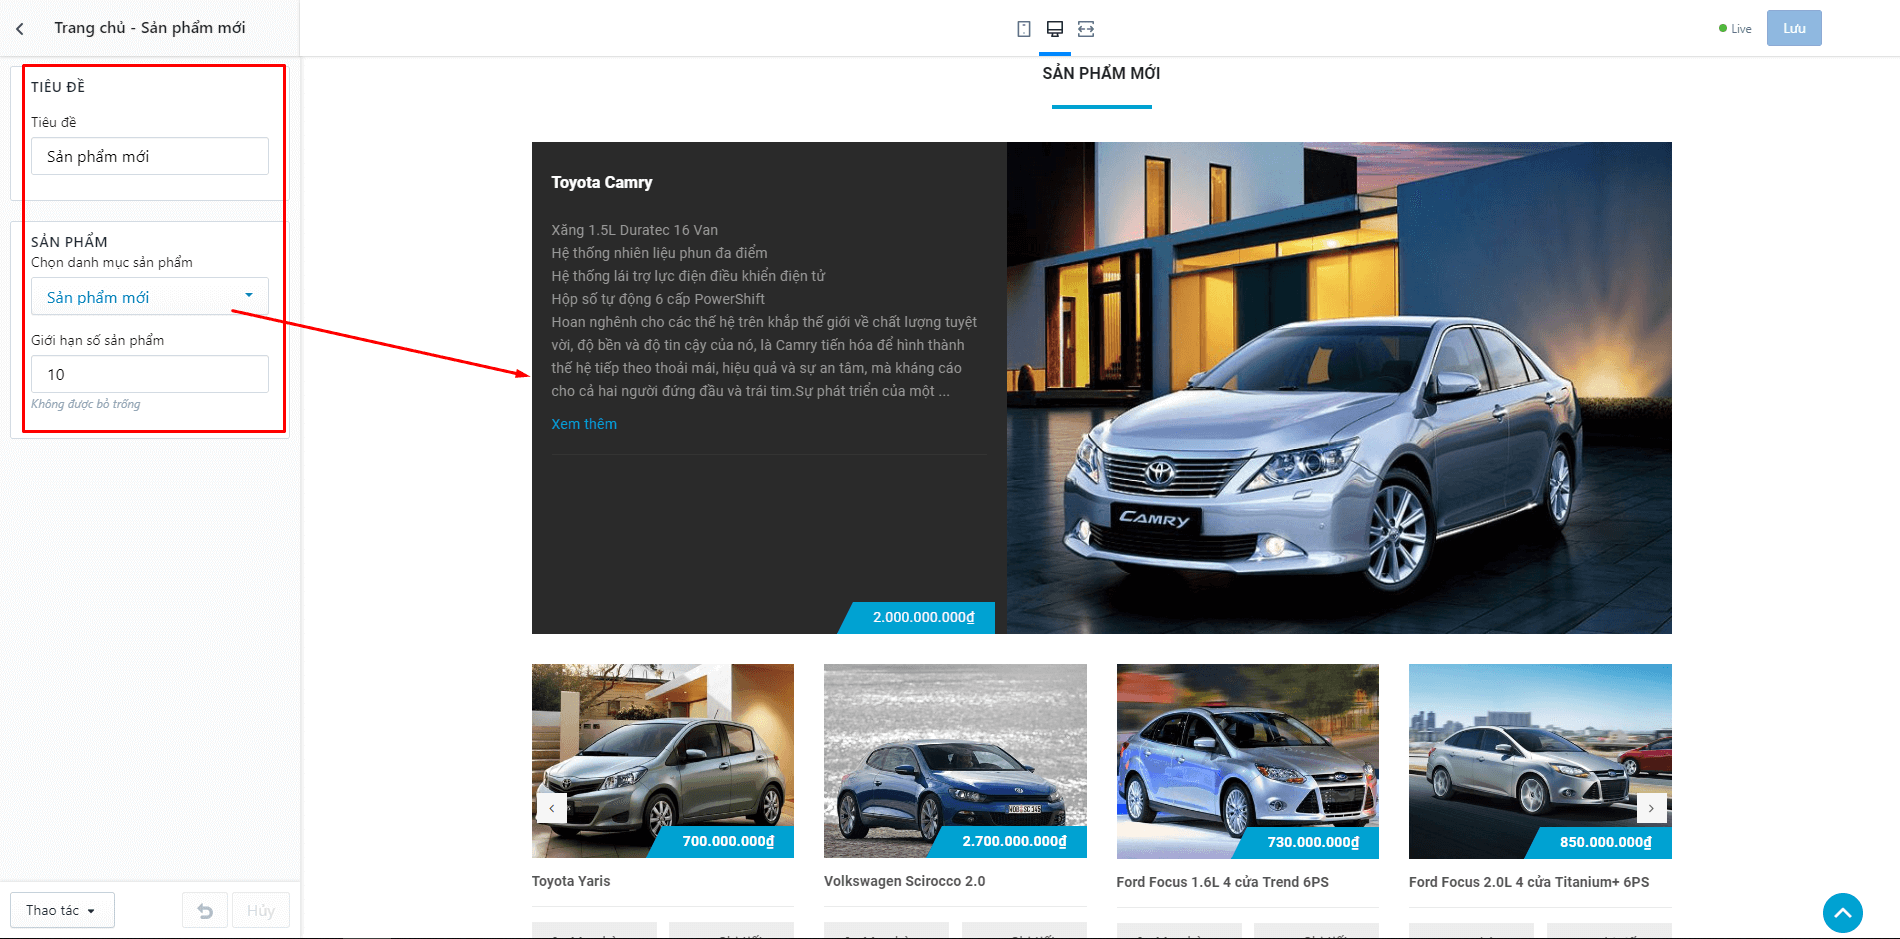Open the Ford Focus 1.6L thumbnail

point(1248,761)
